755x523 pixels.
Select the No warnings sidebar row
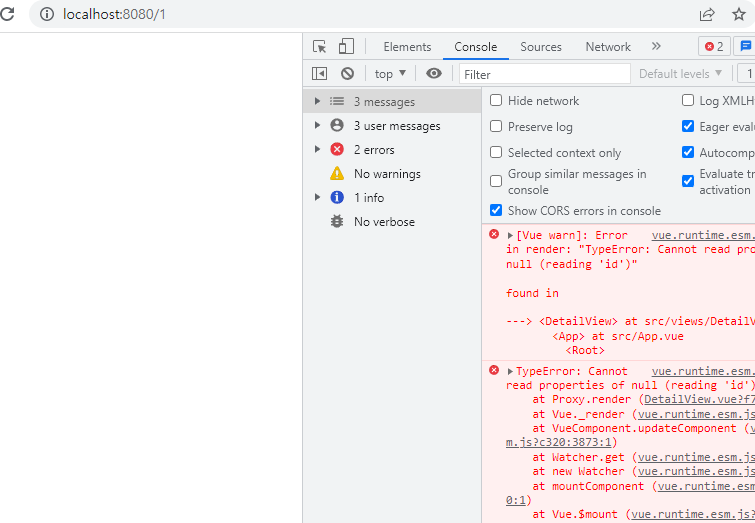click(392, 173)
